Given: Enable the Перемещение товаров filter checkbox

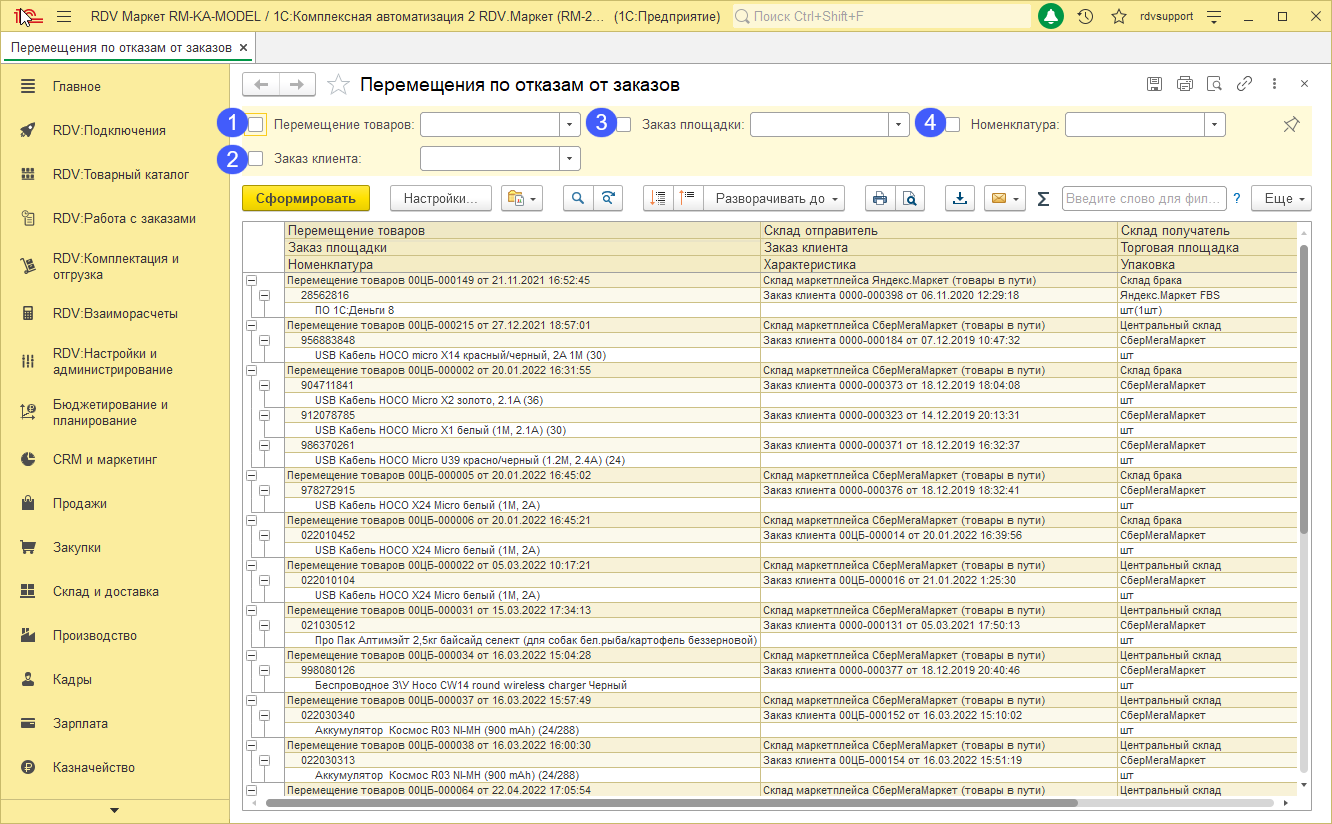Looking at the screenshot, I should pyautogui.click(x=256, y=125).
